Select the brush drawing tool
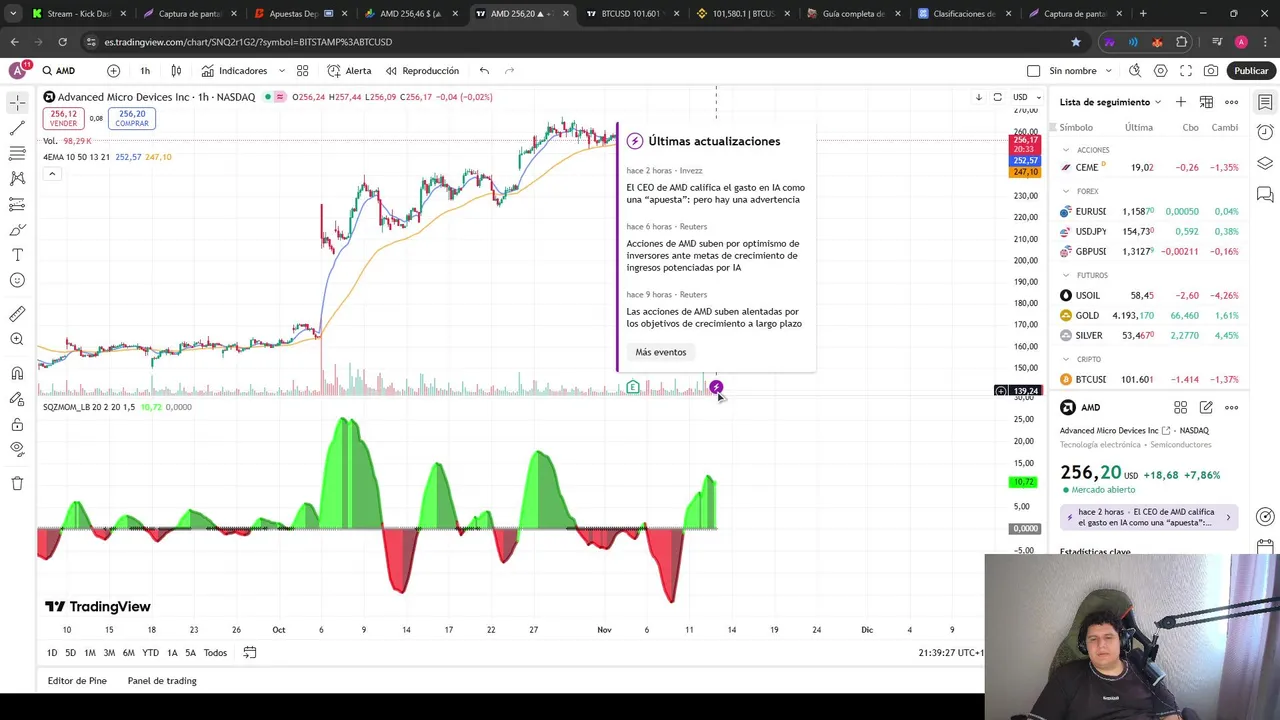Viewport: 1280px width, 720px height. click(x=17, y=230)
